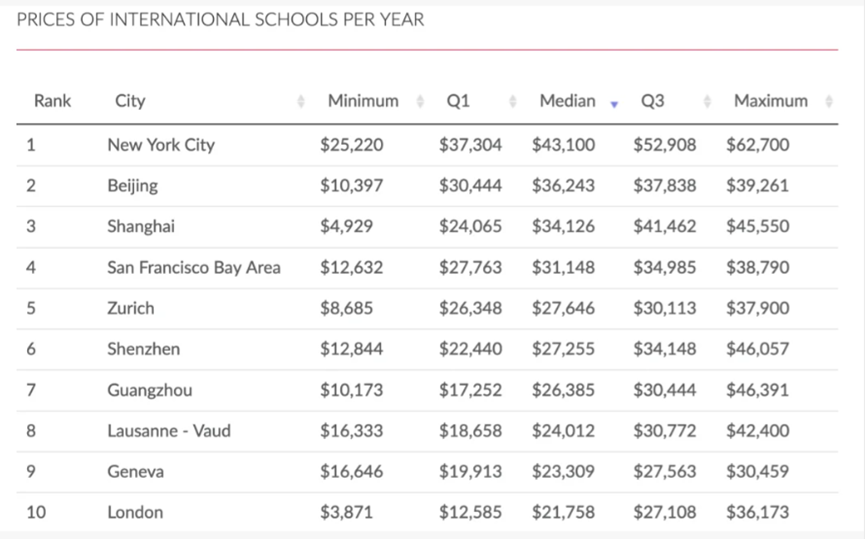Click the Q3 column sort icon
Image resolution: width=865 pixels, height=539 pixels.
click(707, 101)
